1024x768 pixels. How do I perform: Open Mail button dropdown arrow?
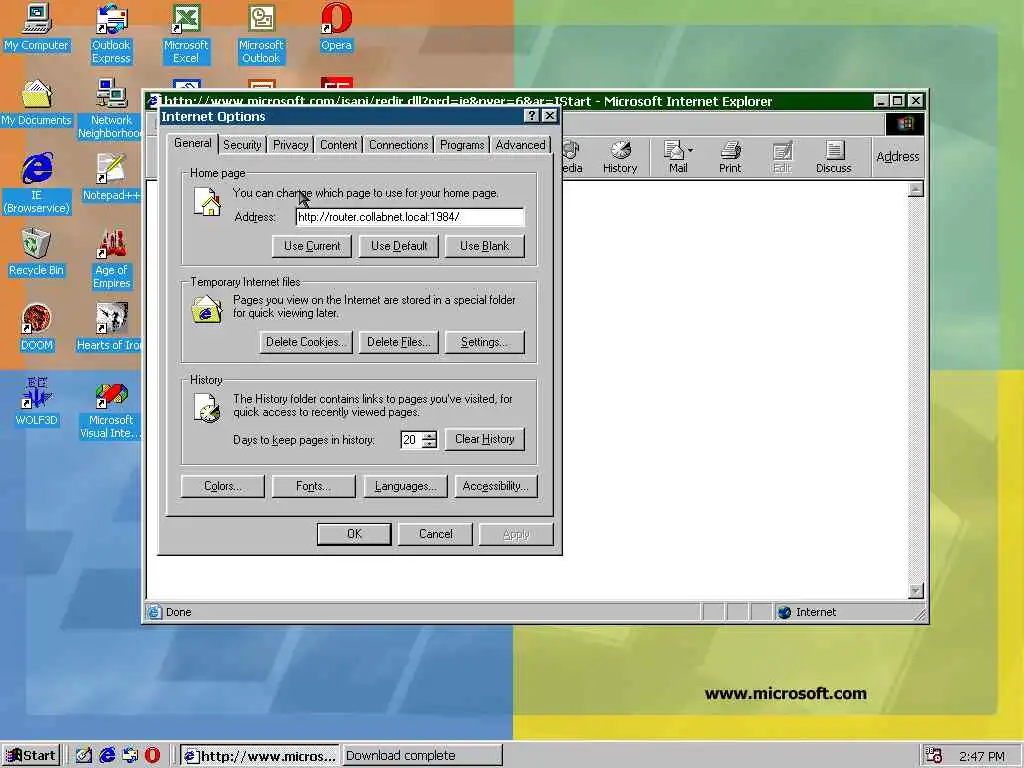(x=690, y=150)
